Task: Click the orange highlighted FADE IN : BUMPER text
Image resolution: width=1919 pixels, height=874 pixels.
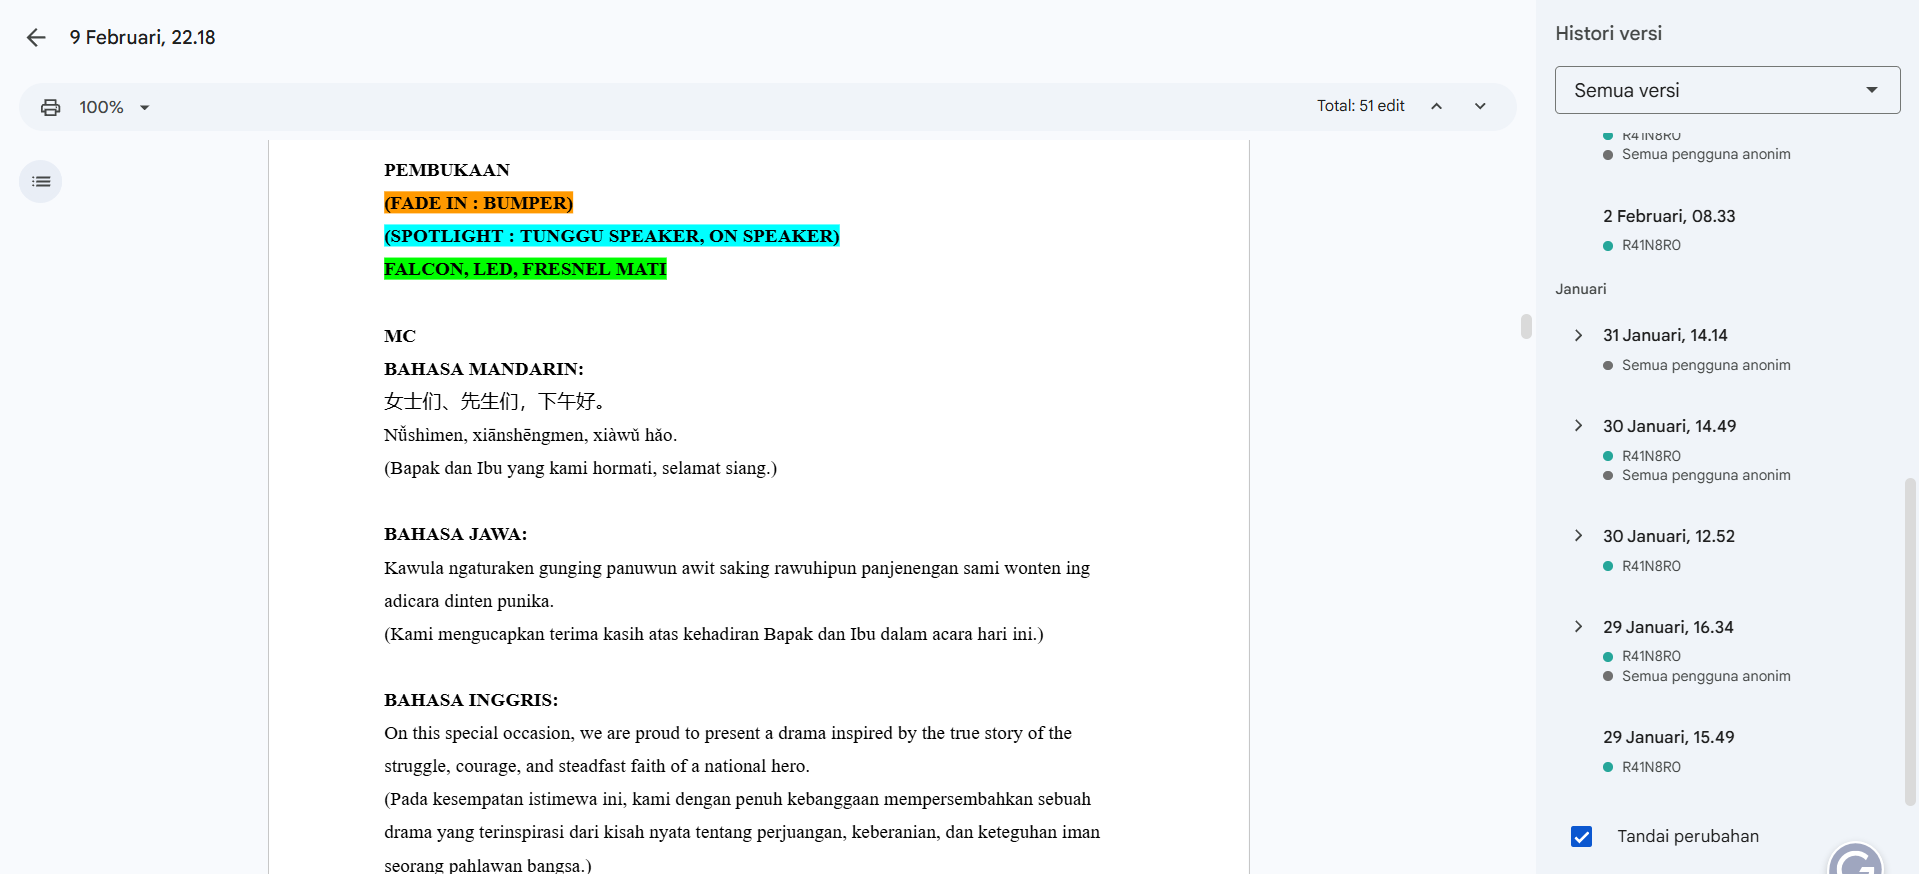Action: 478,203
